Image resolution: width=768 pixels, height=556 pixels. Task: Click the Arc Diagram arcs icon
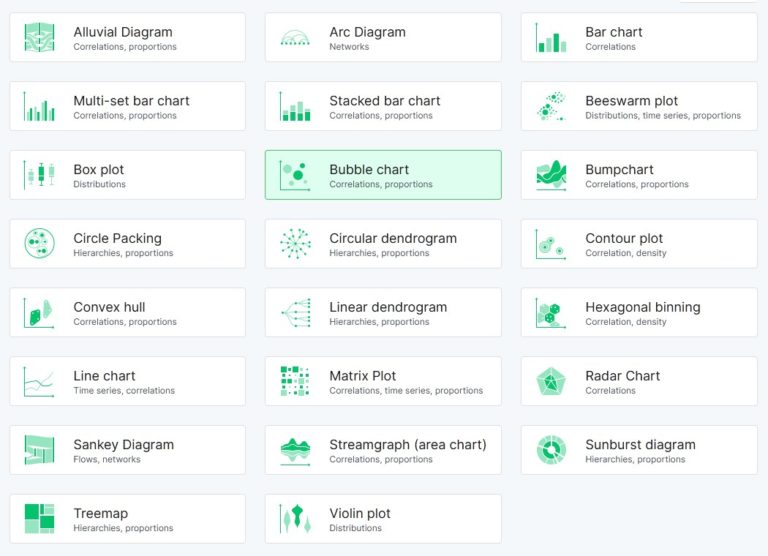tap(295, 37)
